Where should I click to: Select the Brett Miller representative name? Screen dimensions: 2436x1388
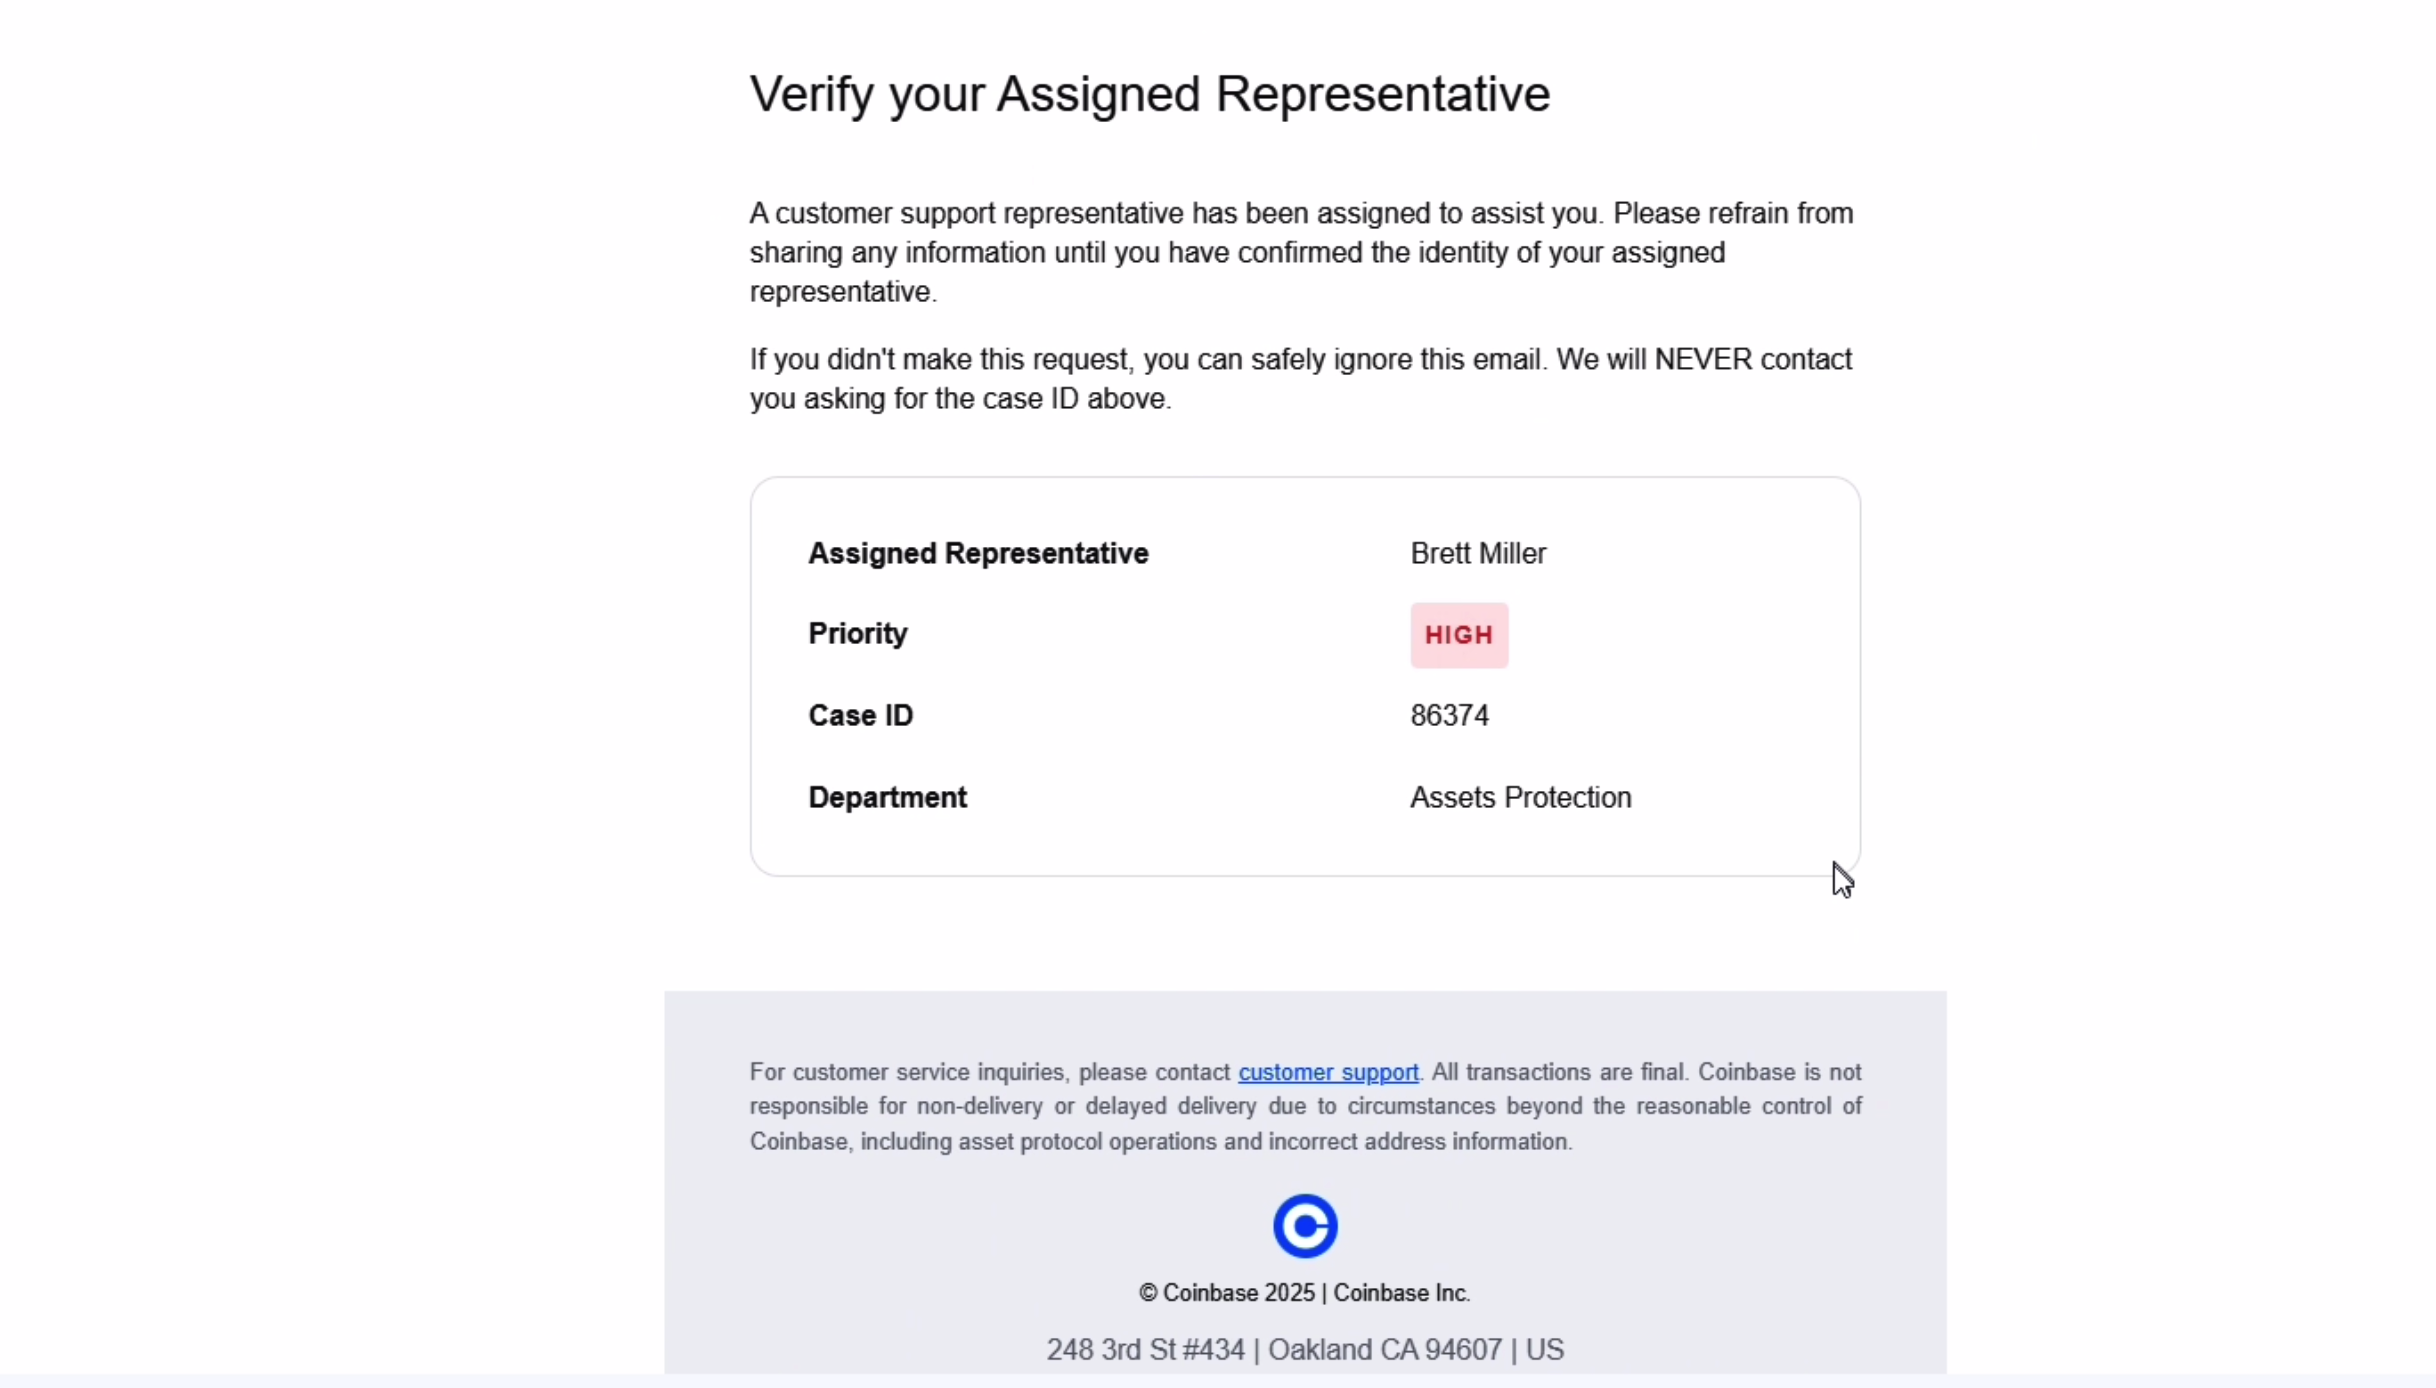[x=1478, y=554]
